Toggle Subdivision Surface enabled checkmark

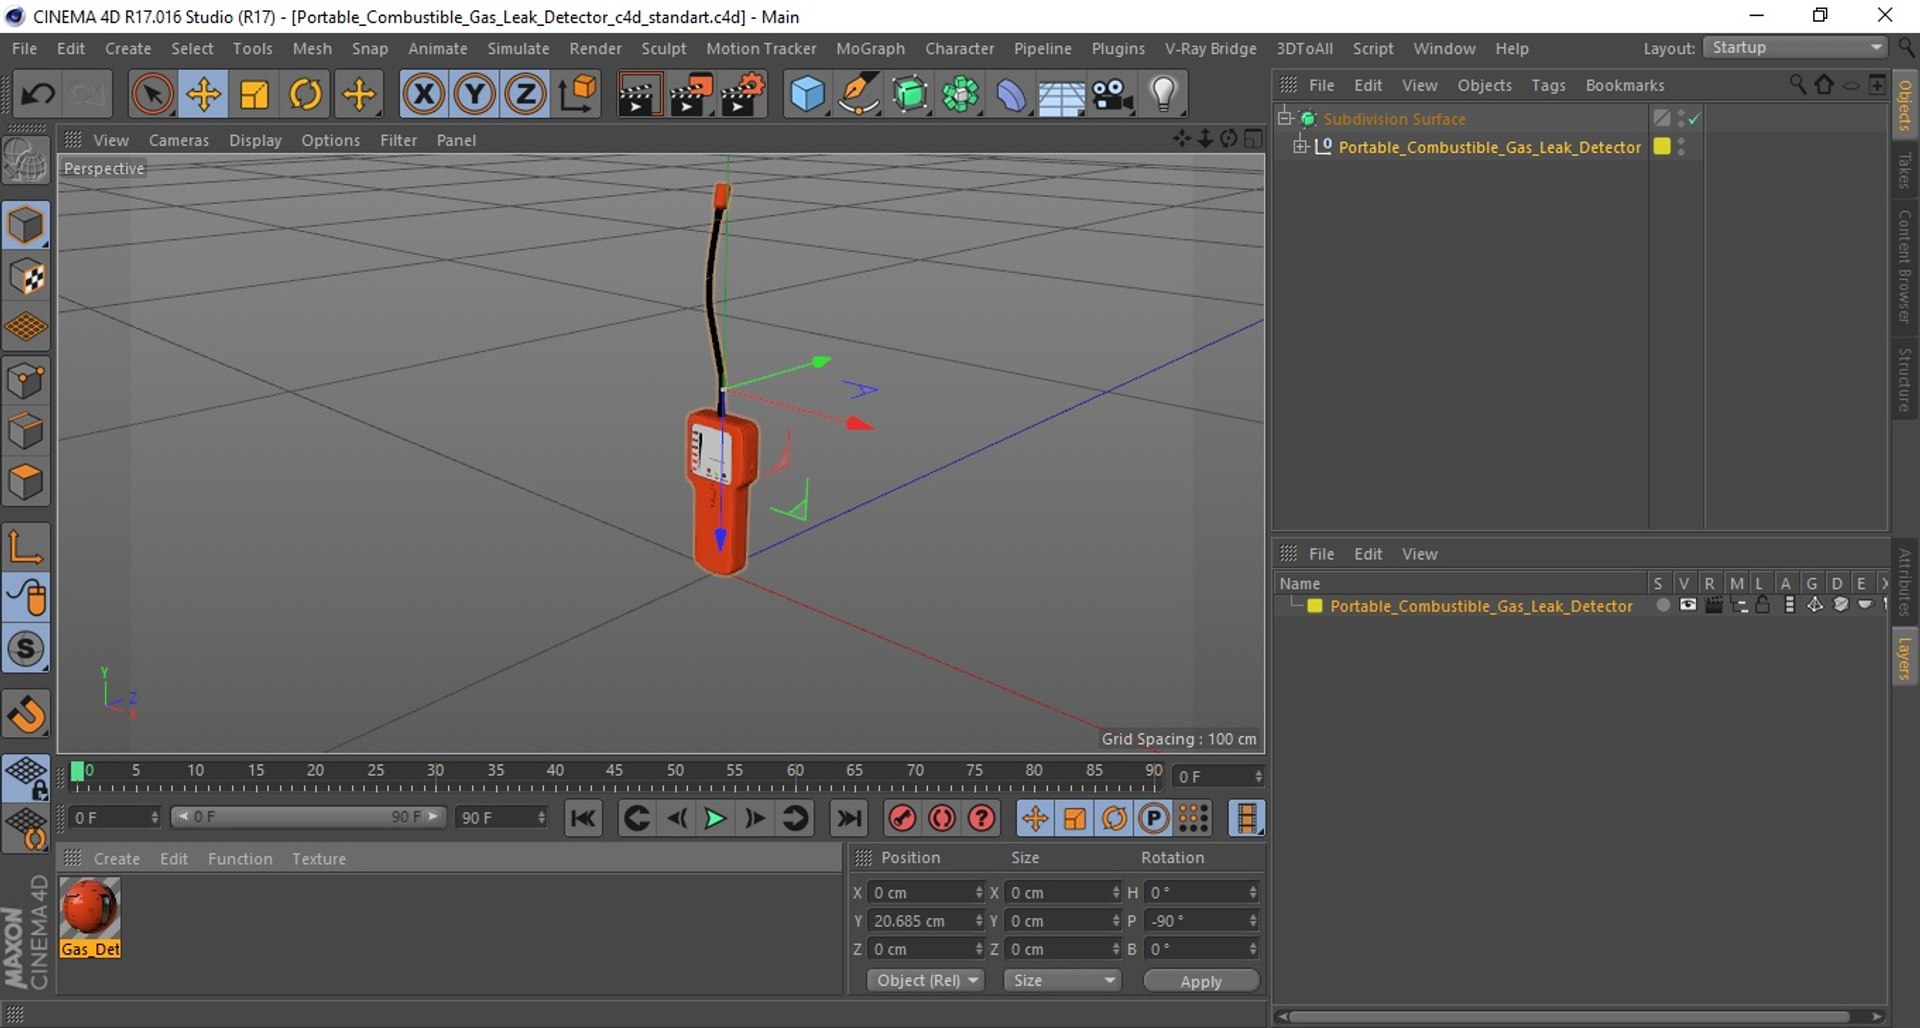(x=1694, y=119)
